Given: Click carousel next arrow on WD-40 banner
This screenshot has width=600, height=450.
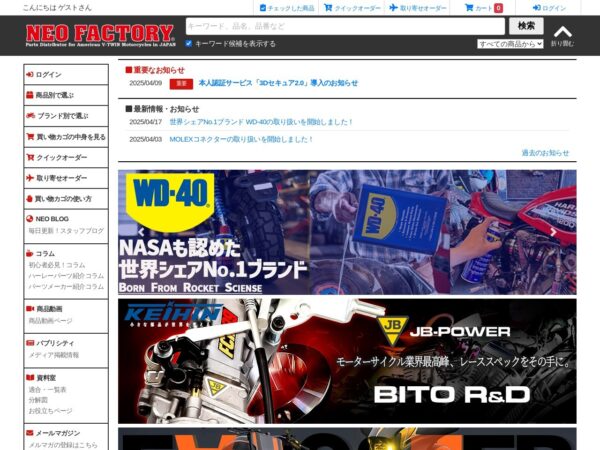Looking at the screenshot, I should coord(553,232).
